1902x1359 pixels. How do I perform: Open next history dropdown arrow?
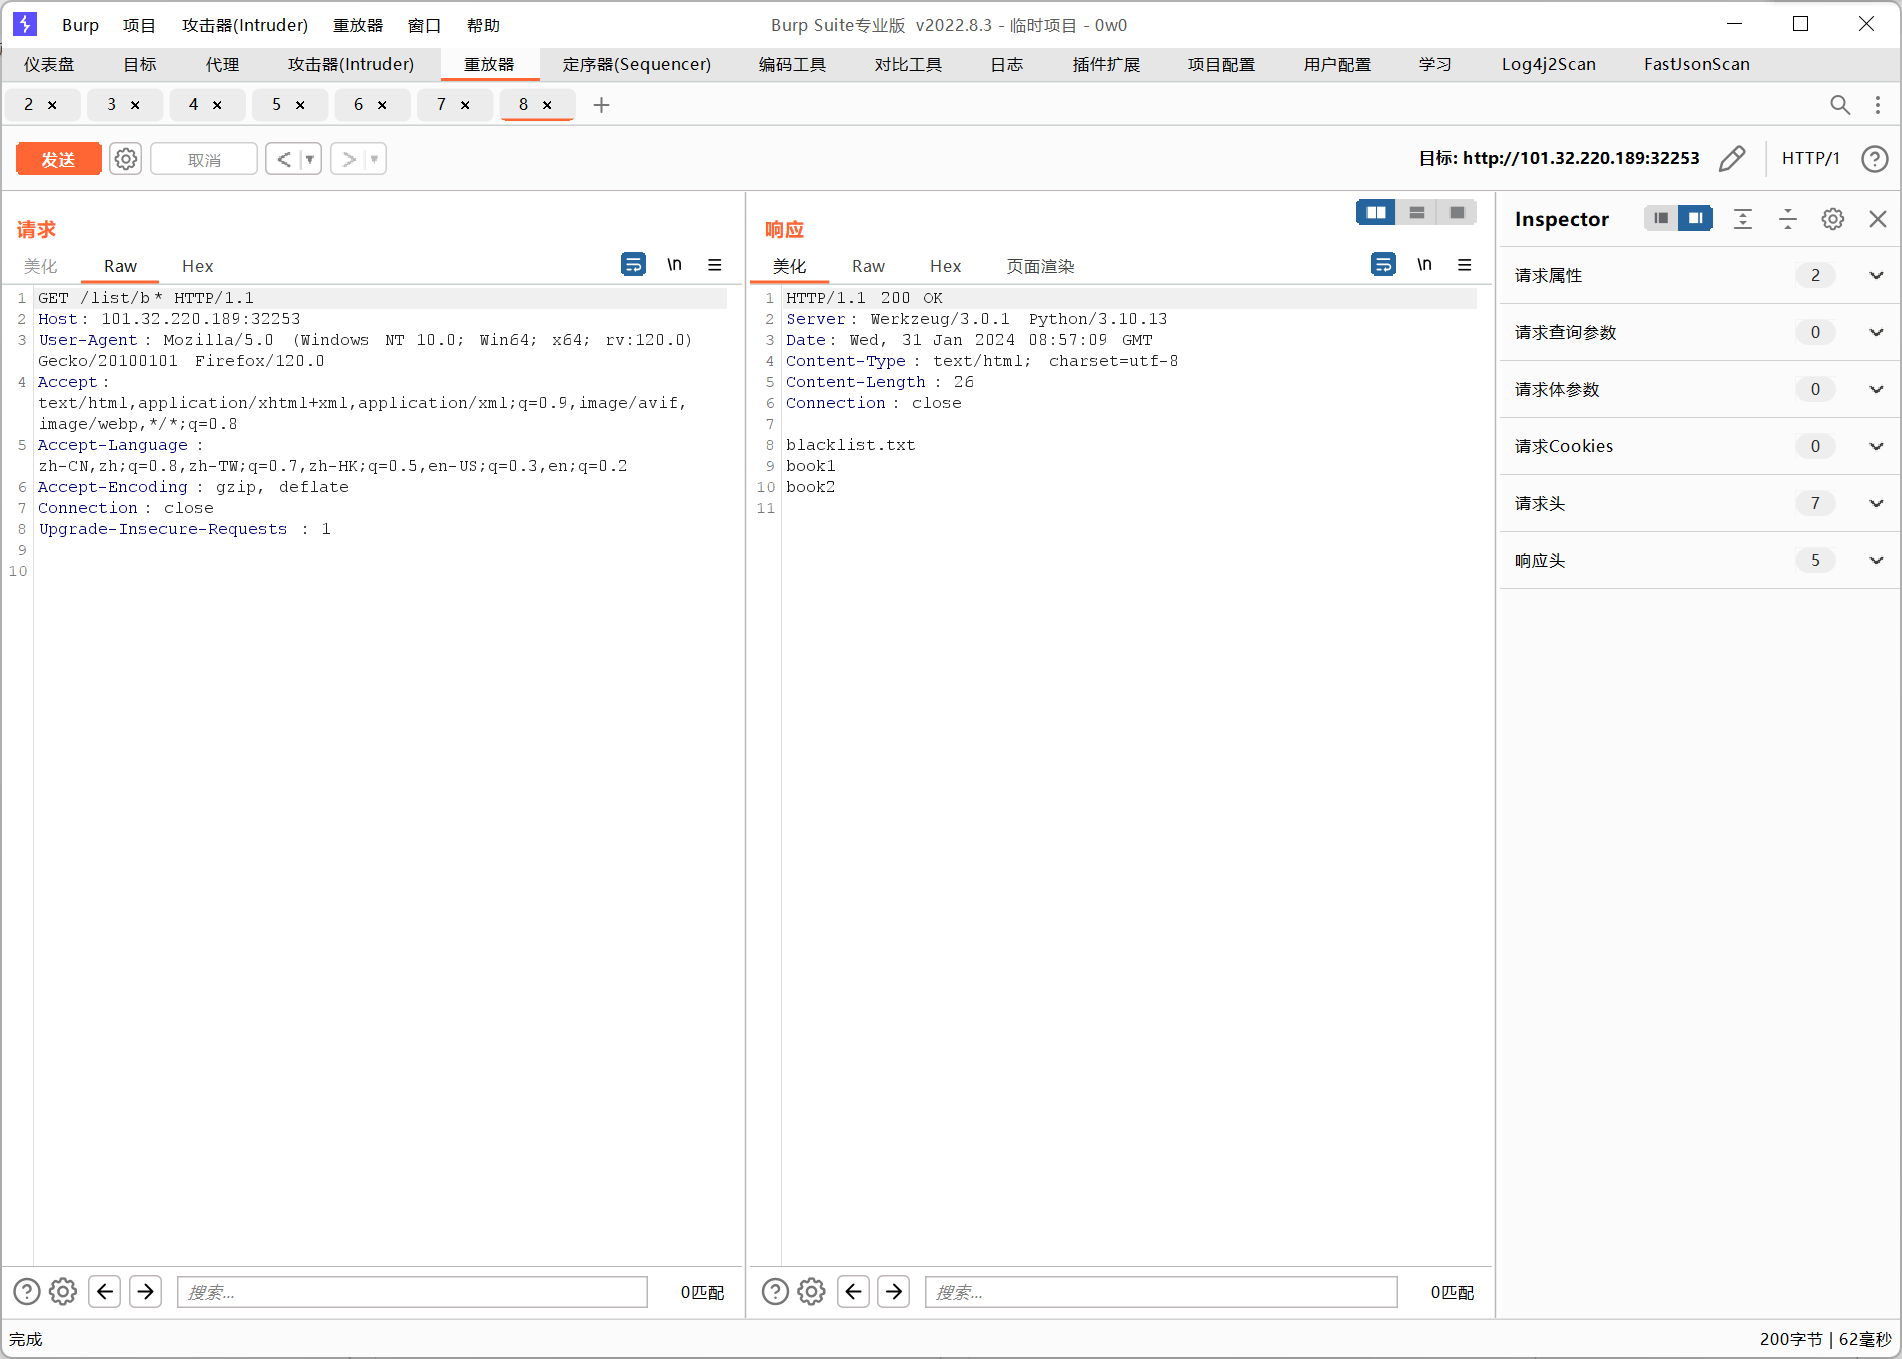coord(375,159)
